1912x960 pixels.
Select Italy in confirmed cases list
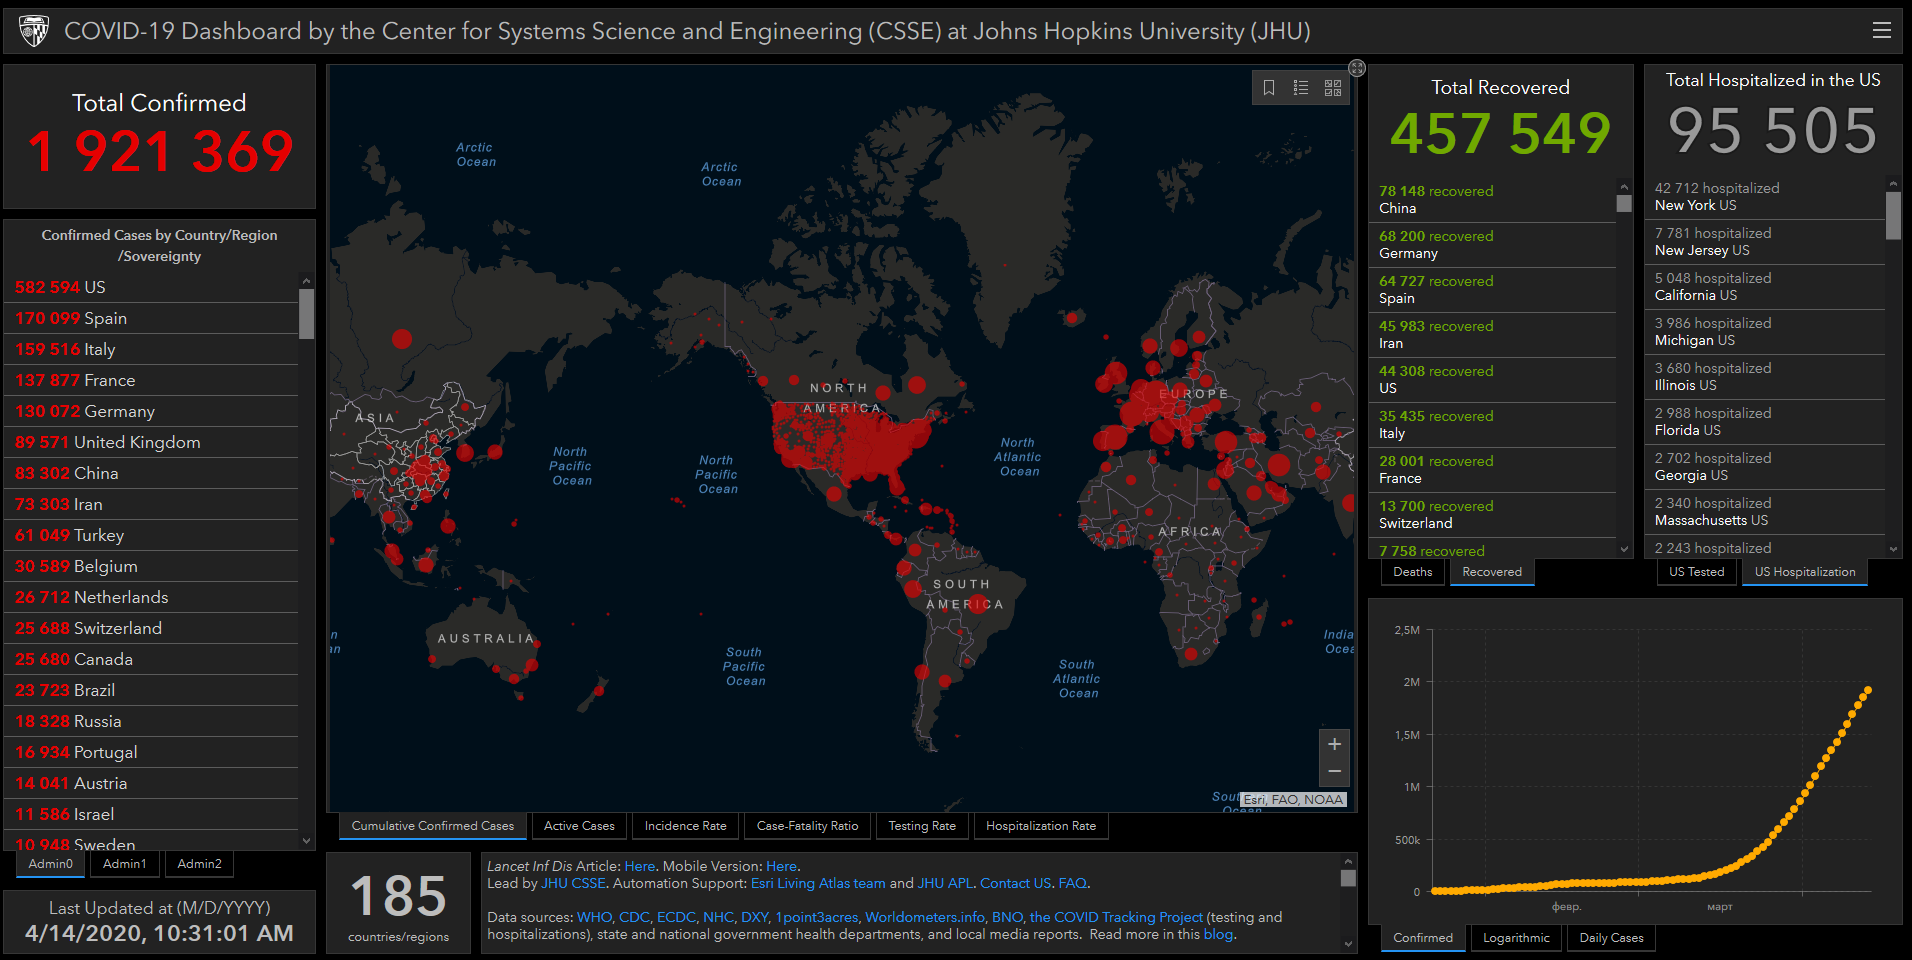151,350
